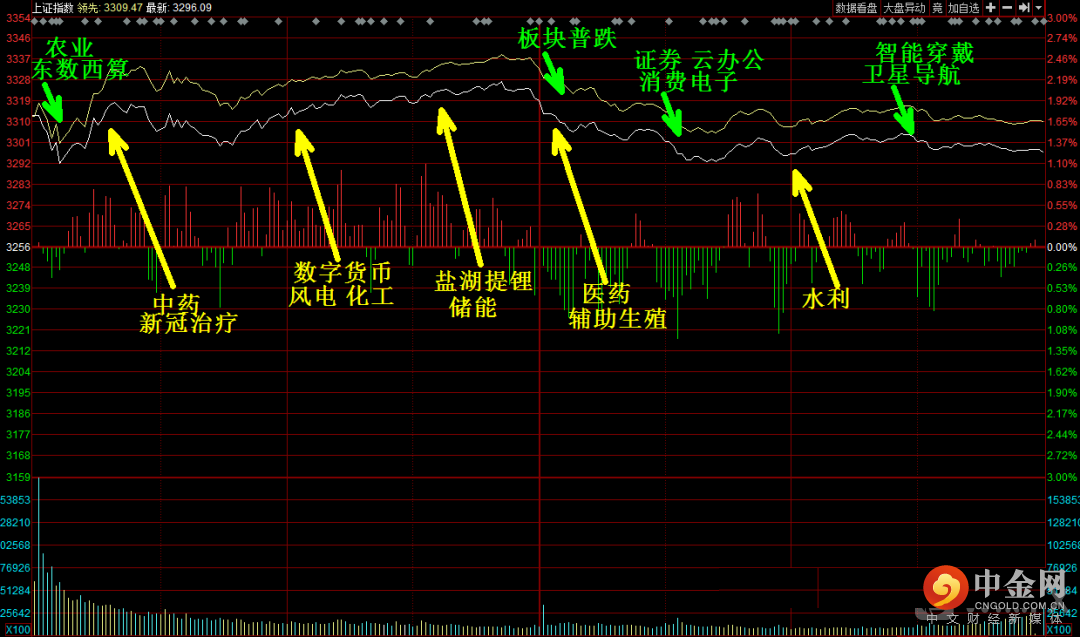Viewport: 1080px width, 637px height.
Task: Click the 3337 price axis label
Action: (x=18, y=59)
